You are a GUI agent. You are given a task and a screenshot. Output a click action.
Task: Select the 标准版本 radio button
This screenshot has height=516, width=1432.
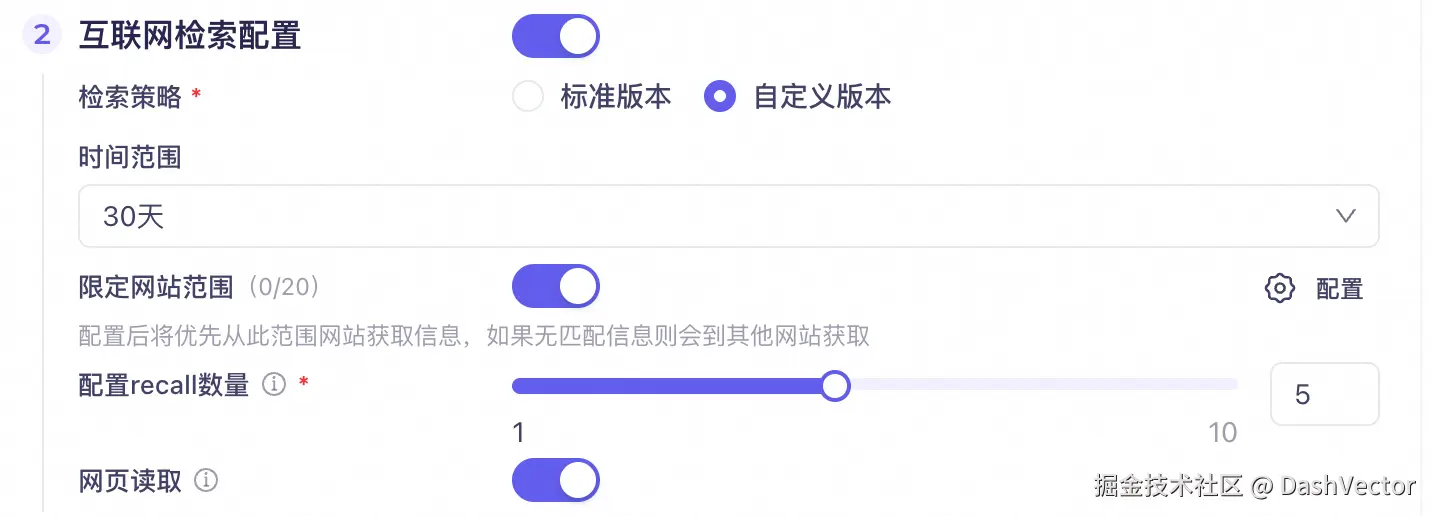(527, 97)
